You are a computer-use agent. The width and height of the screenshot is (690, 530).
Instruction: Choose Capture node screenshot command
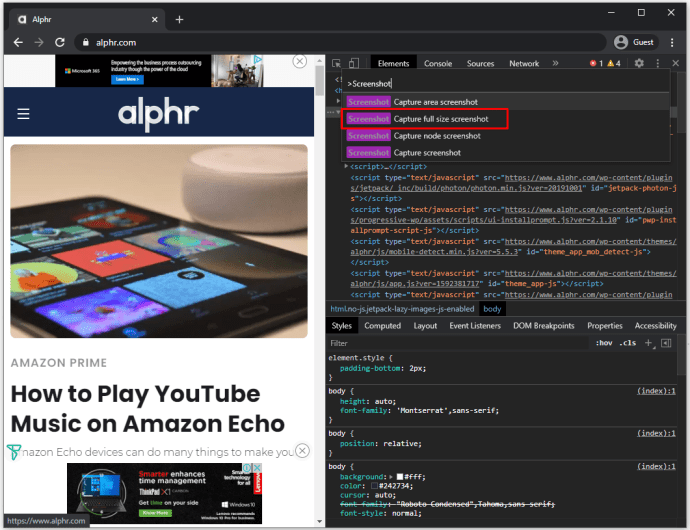pos(506,136)
